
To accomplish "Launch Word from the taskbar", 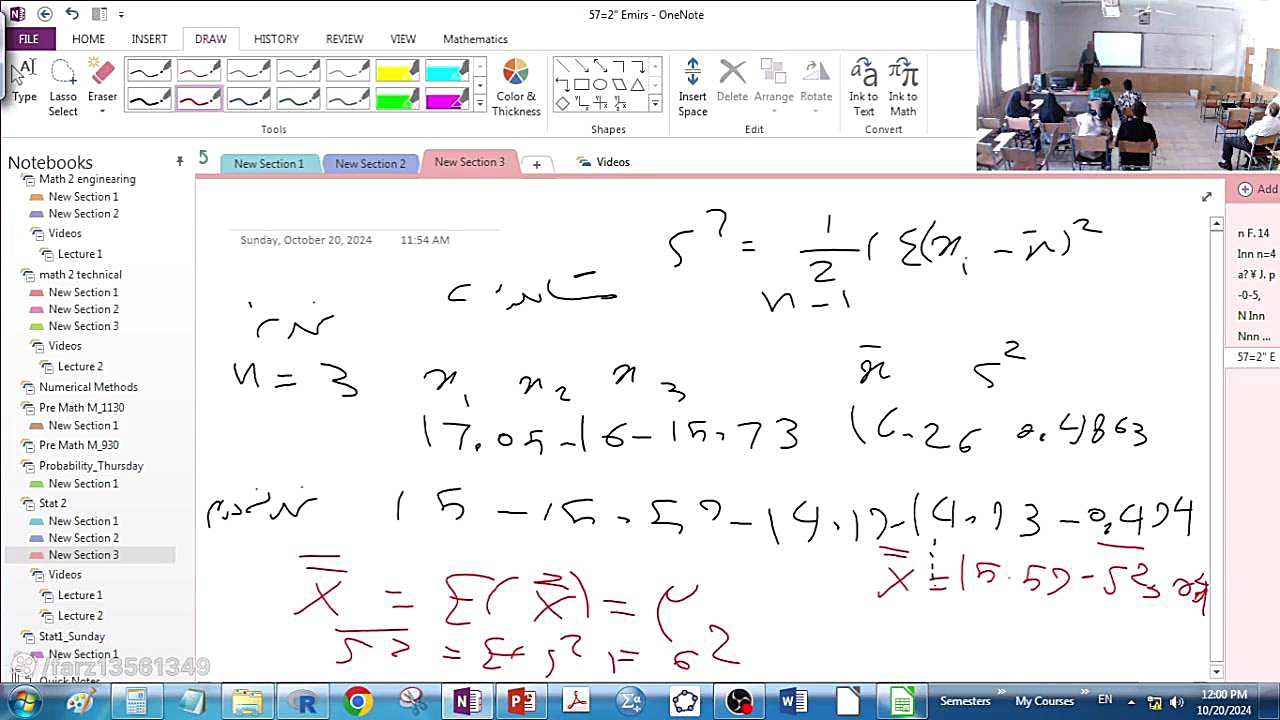I will point(793,702).
